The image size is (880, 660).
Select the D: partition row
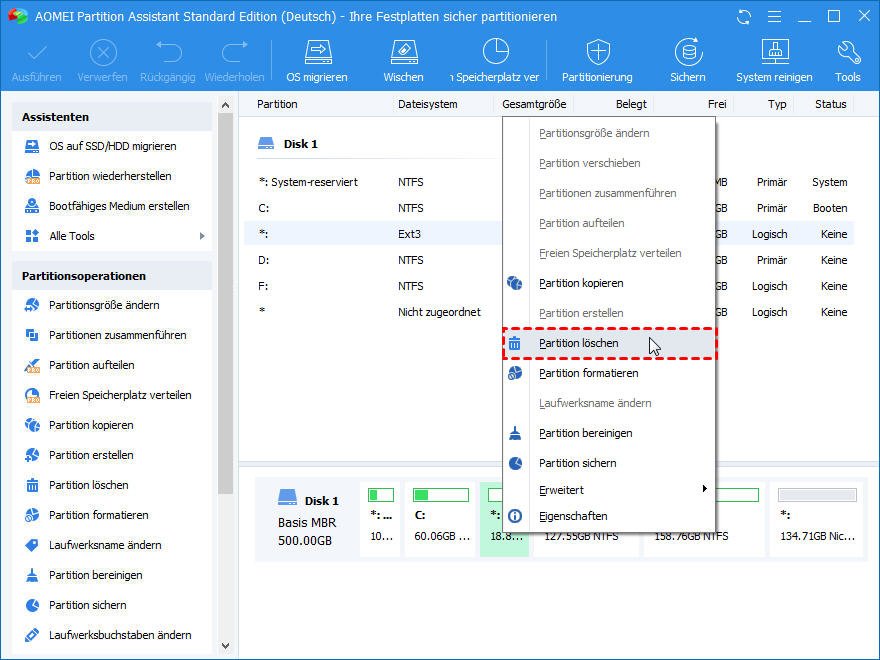tap(549, 260)
